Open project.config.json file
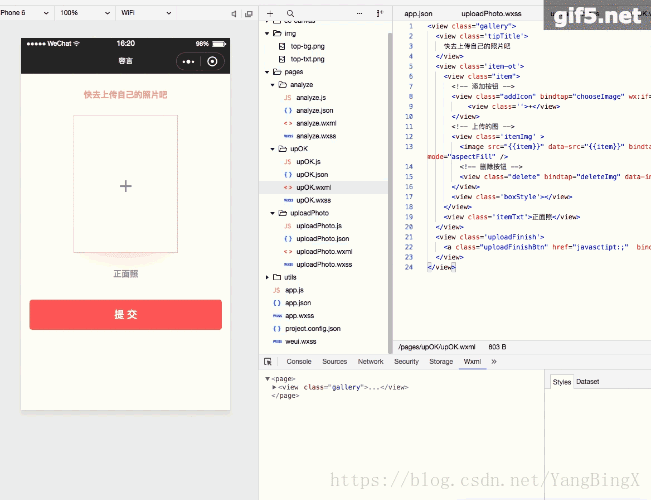The height and width of the screenshot is (500, 651). pyautogui.click(x=313, y=328)
